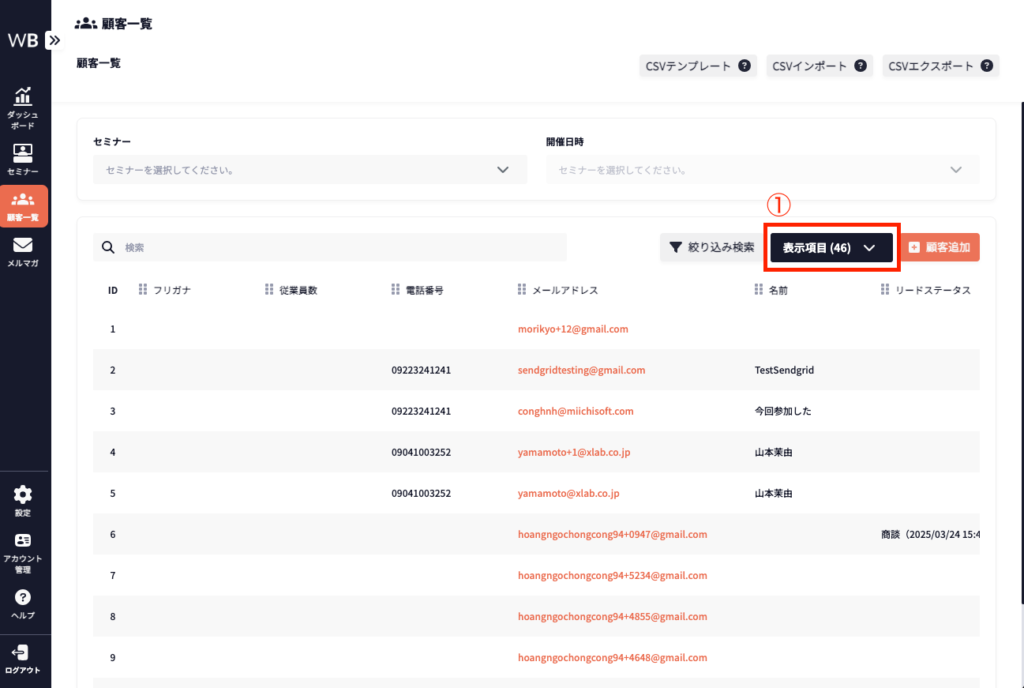Click the 顧客追加 button
This screenshot has width=1024, height=688.
tap(939, 247)
